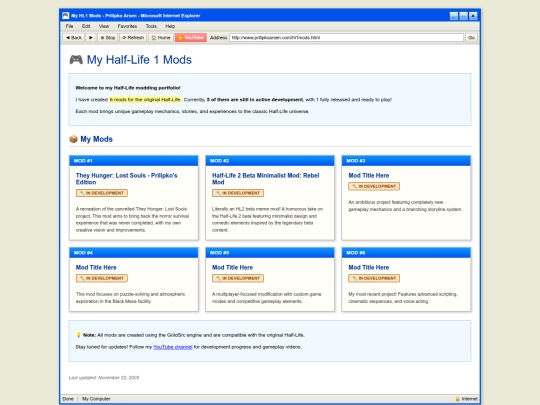Click the Stop toolbar button
Screen dimensions: 540x405
108,38
